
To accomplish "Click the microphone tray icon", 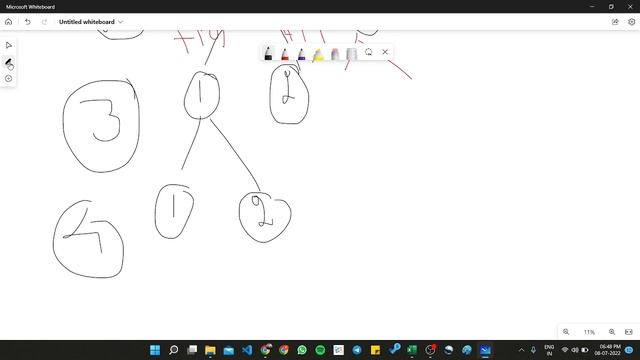I will click(533, 350).
